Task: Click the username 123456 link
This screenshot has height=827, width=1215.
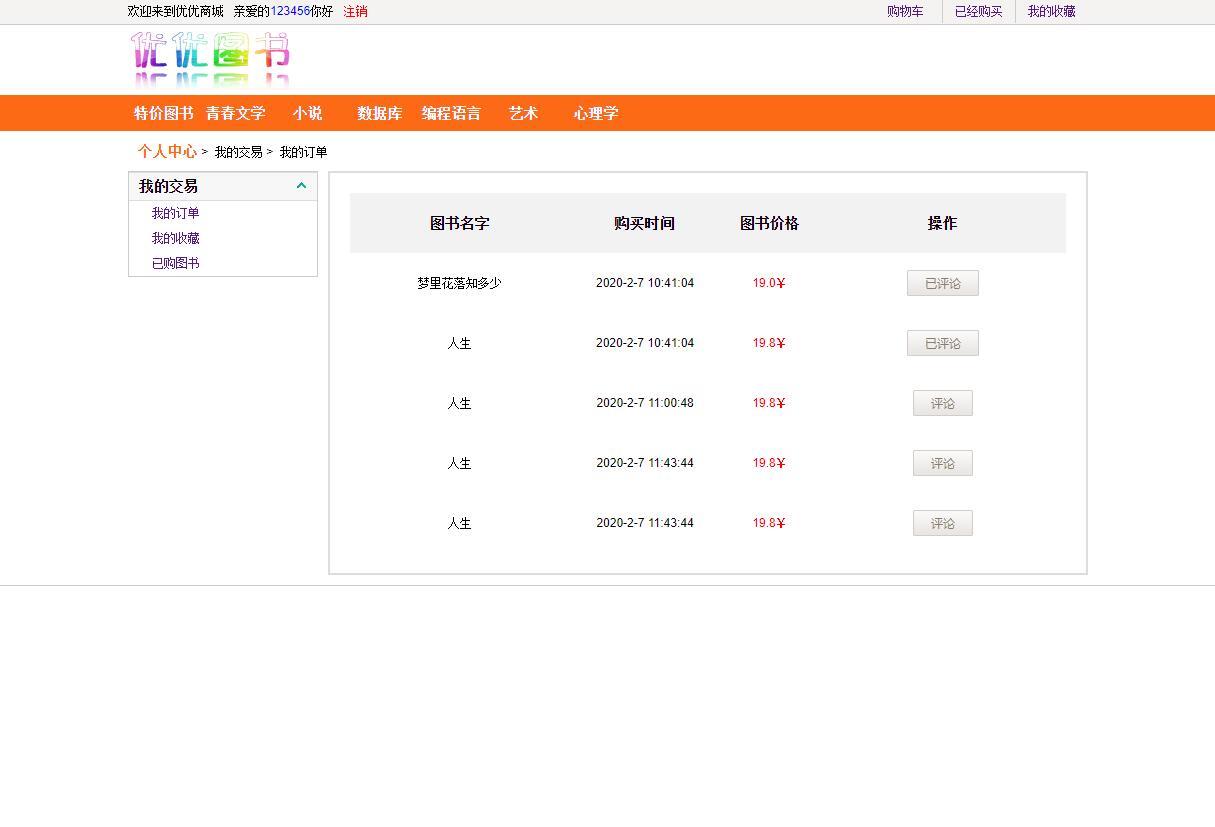Action: [x=289, y=10]
